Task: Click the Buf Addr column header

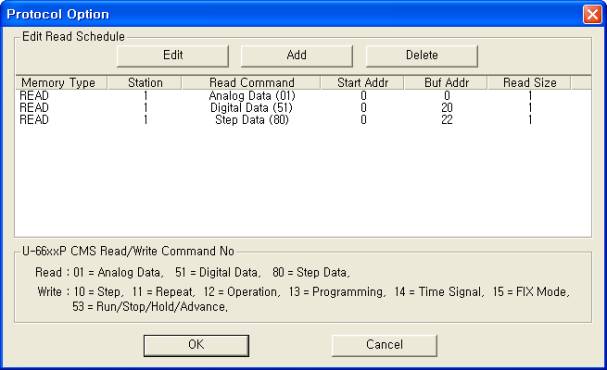Action: tap(446, 82)
